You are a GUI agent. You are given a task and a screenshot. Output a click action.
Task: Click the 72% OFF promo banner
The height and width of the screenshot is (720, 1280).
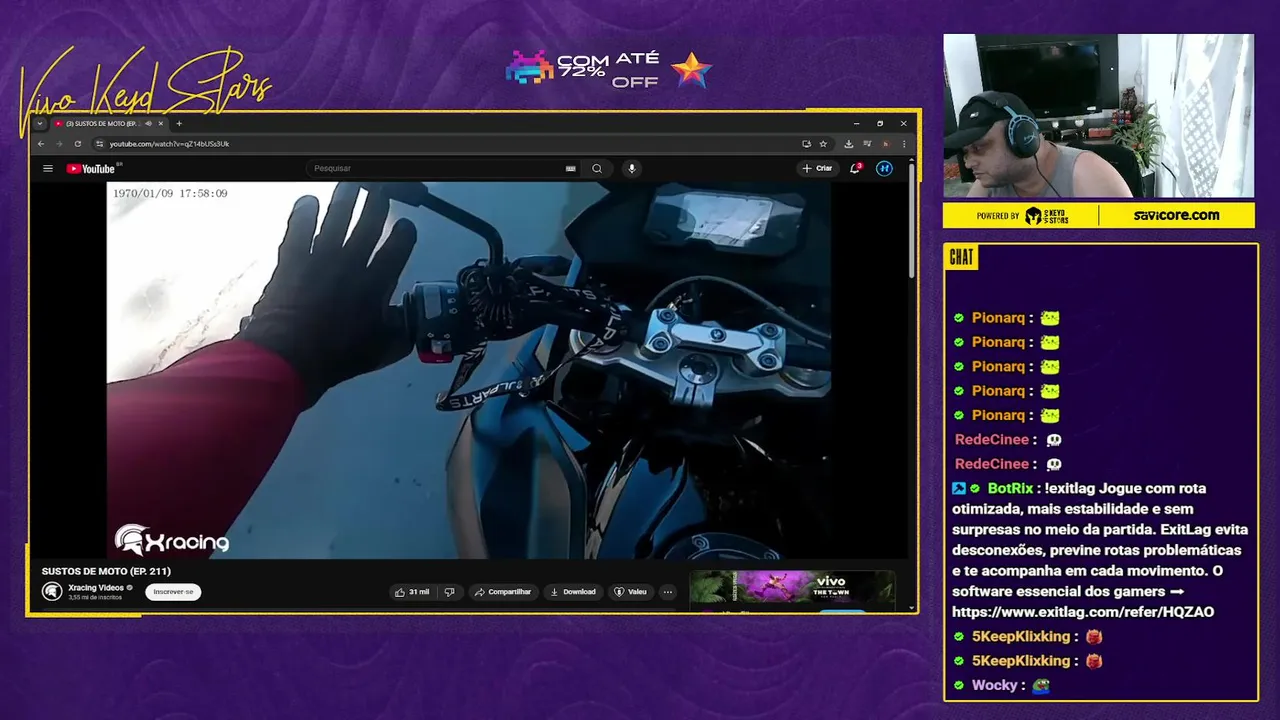pos(608,70)
